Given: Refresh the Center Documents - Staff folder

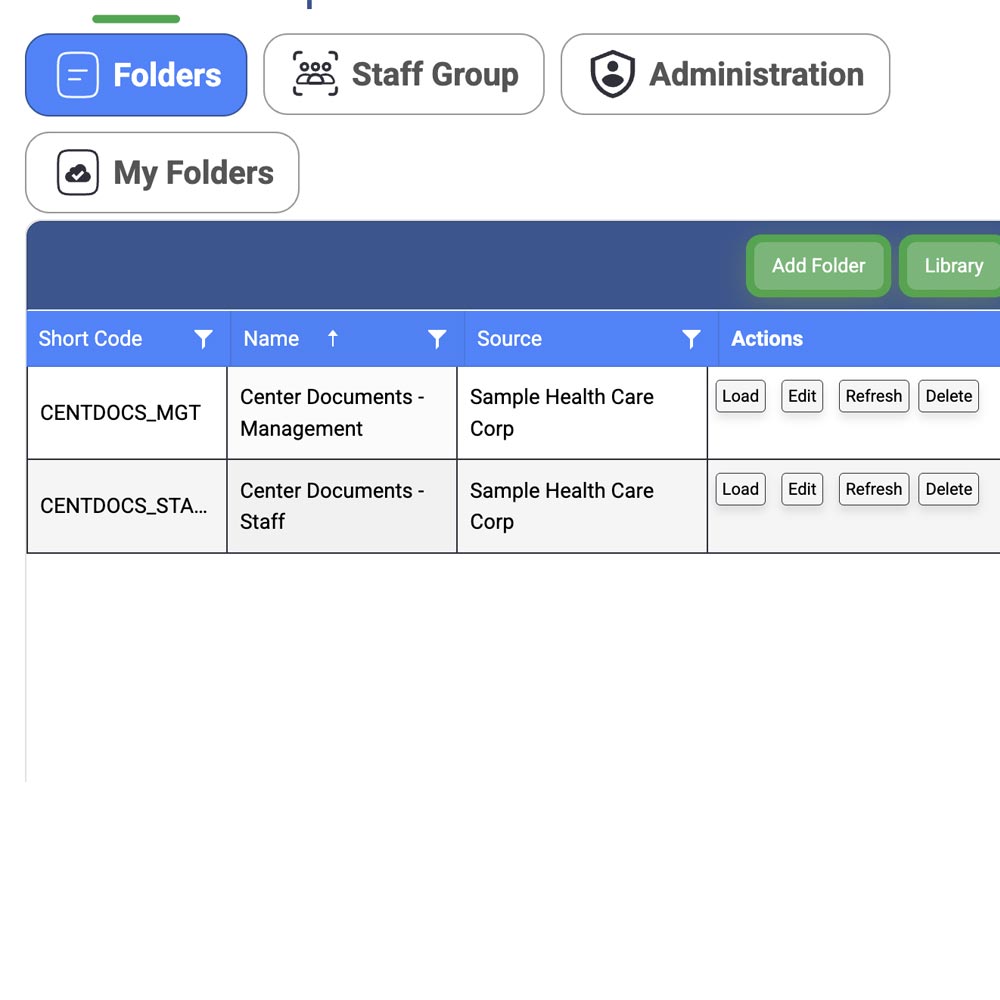Looking at the screenshot, I should click(x=874, y=489).
